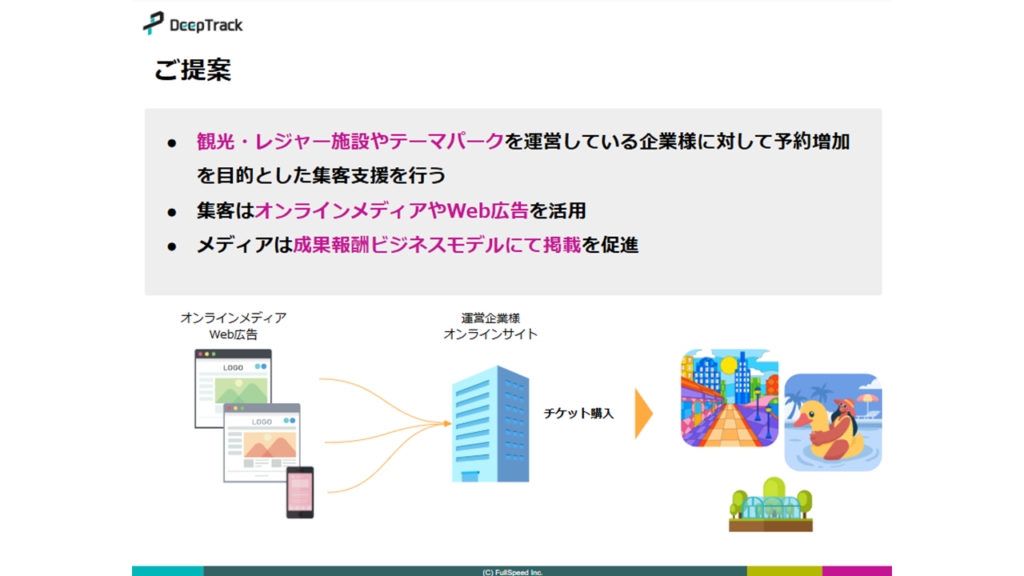This screenshot has width=1024, height=576.
Task: Click the text 観光・レジャー施設やテーマパーク
Action: [x=351, y=141]
